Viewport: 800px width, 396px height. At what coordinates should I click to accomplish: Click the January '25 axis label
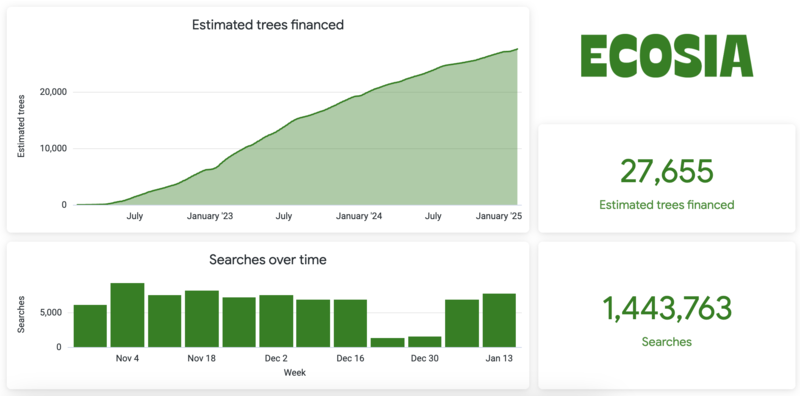coord(499,216)
